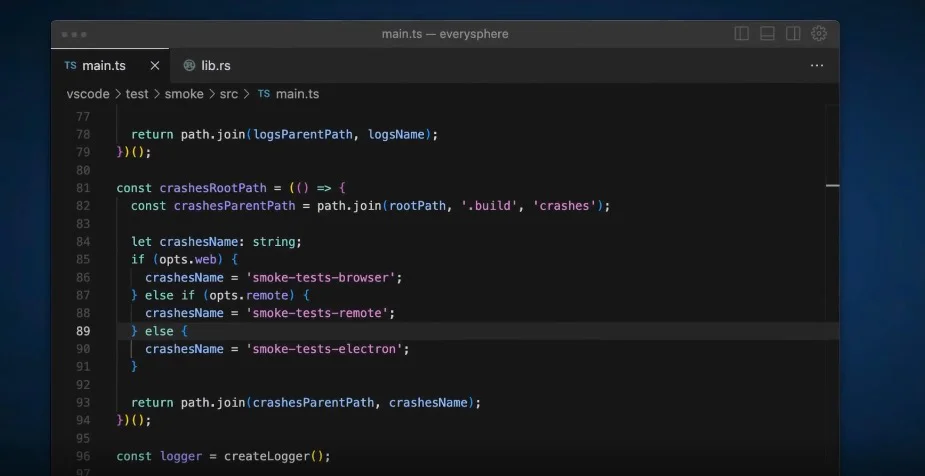Click the Rust icon on lib.rs tab

189,65
